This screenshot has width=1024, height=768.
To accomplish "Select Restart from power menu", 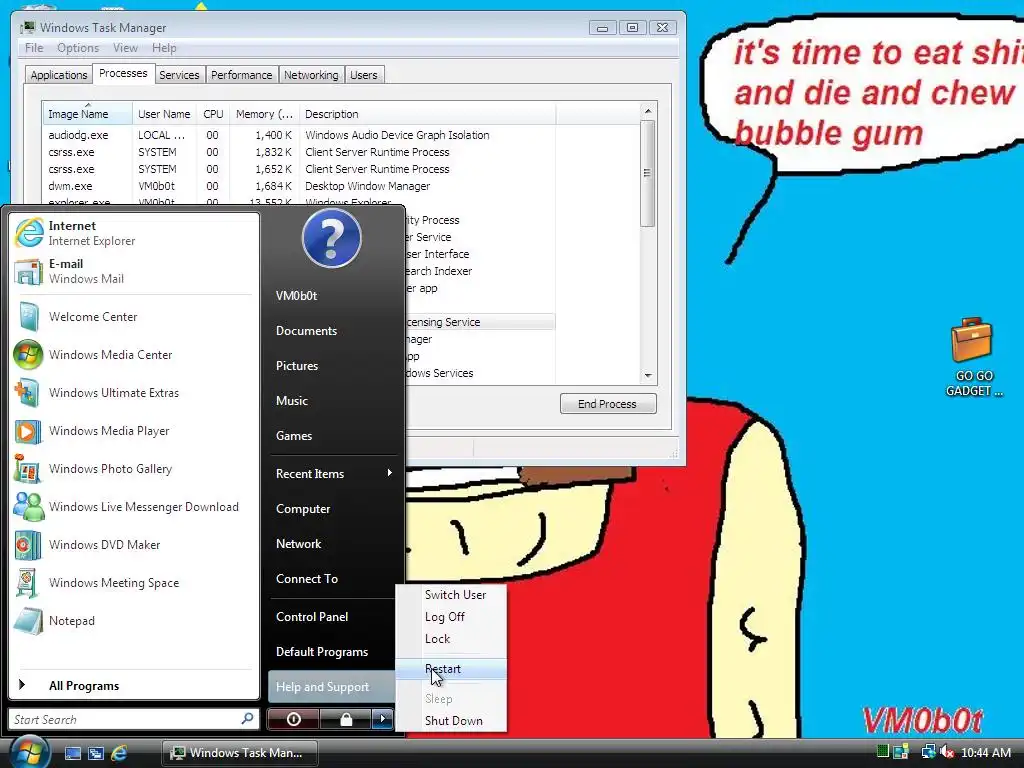I will pos(451,669).
